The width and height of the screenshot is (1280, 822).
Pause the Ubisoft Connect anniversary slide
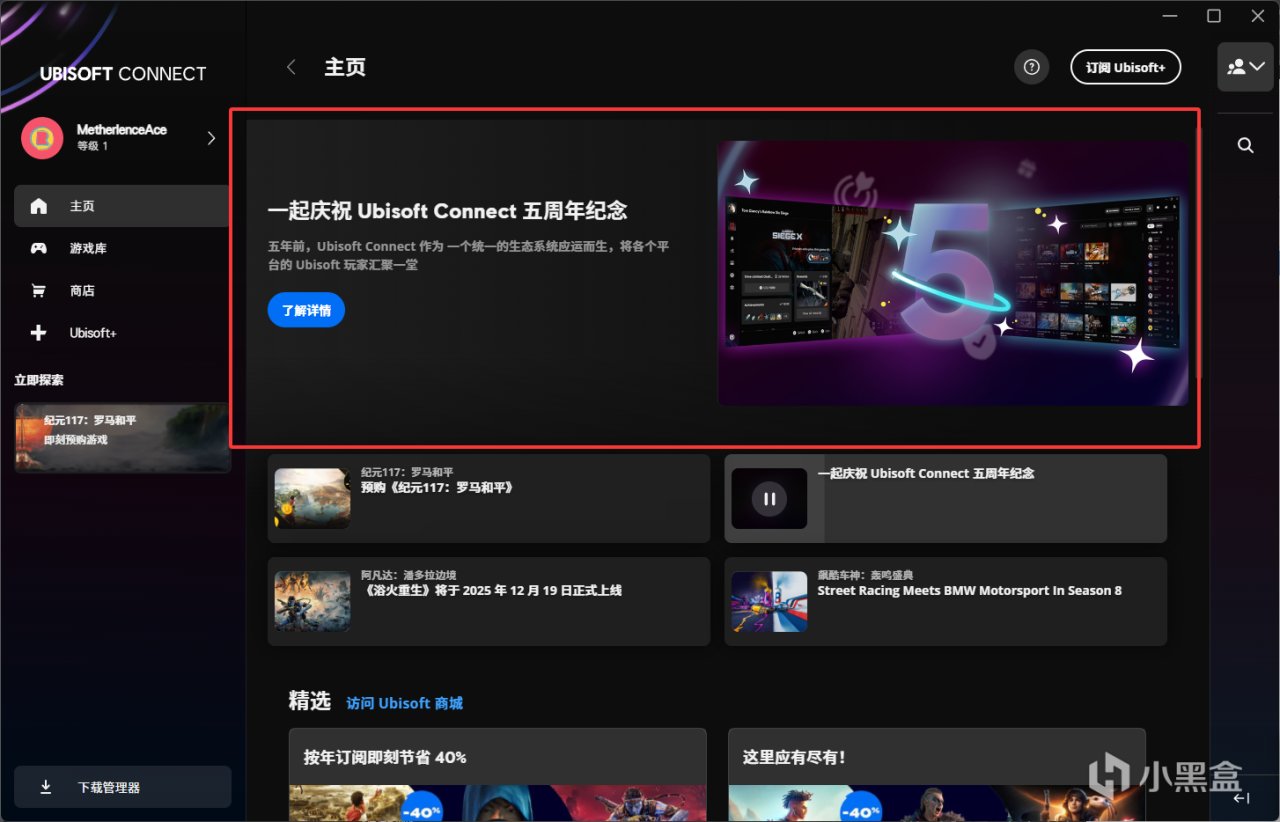[769, 498]
